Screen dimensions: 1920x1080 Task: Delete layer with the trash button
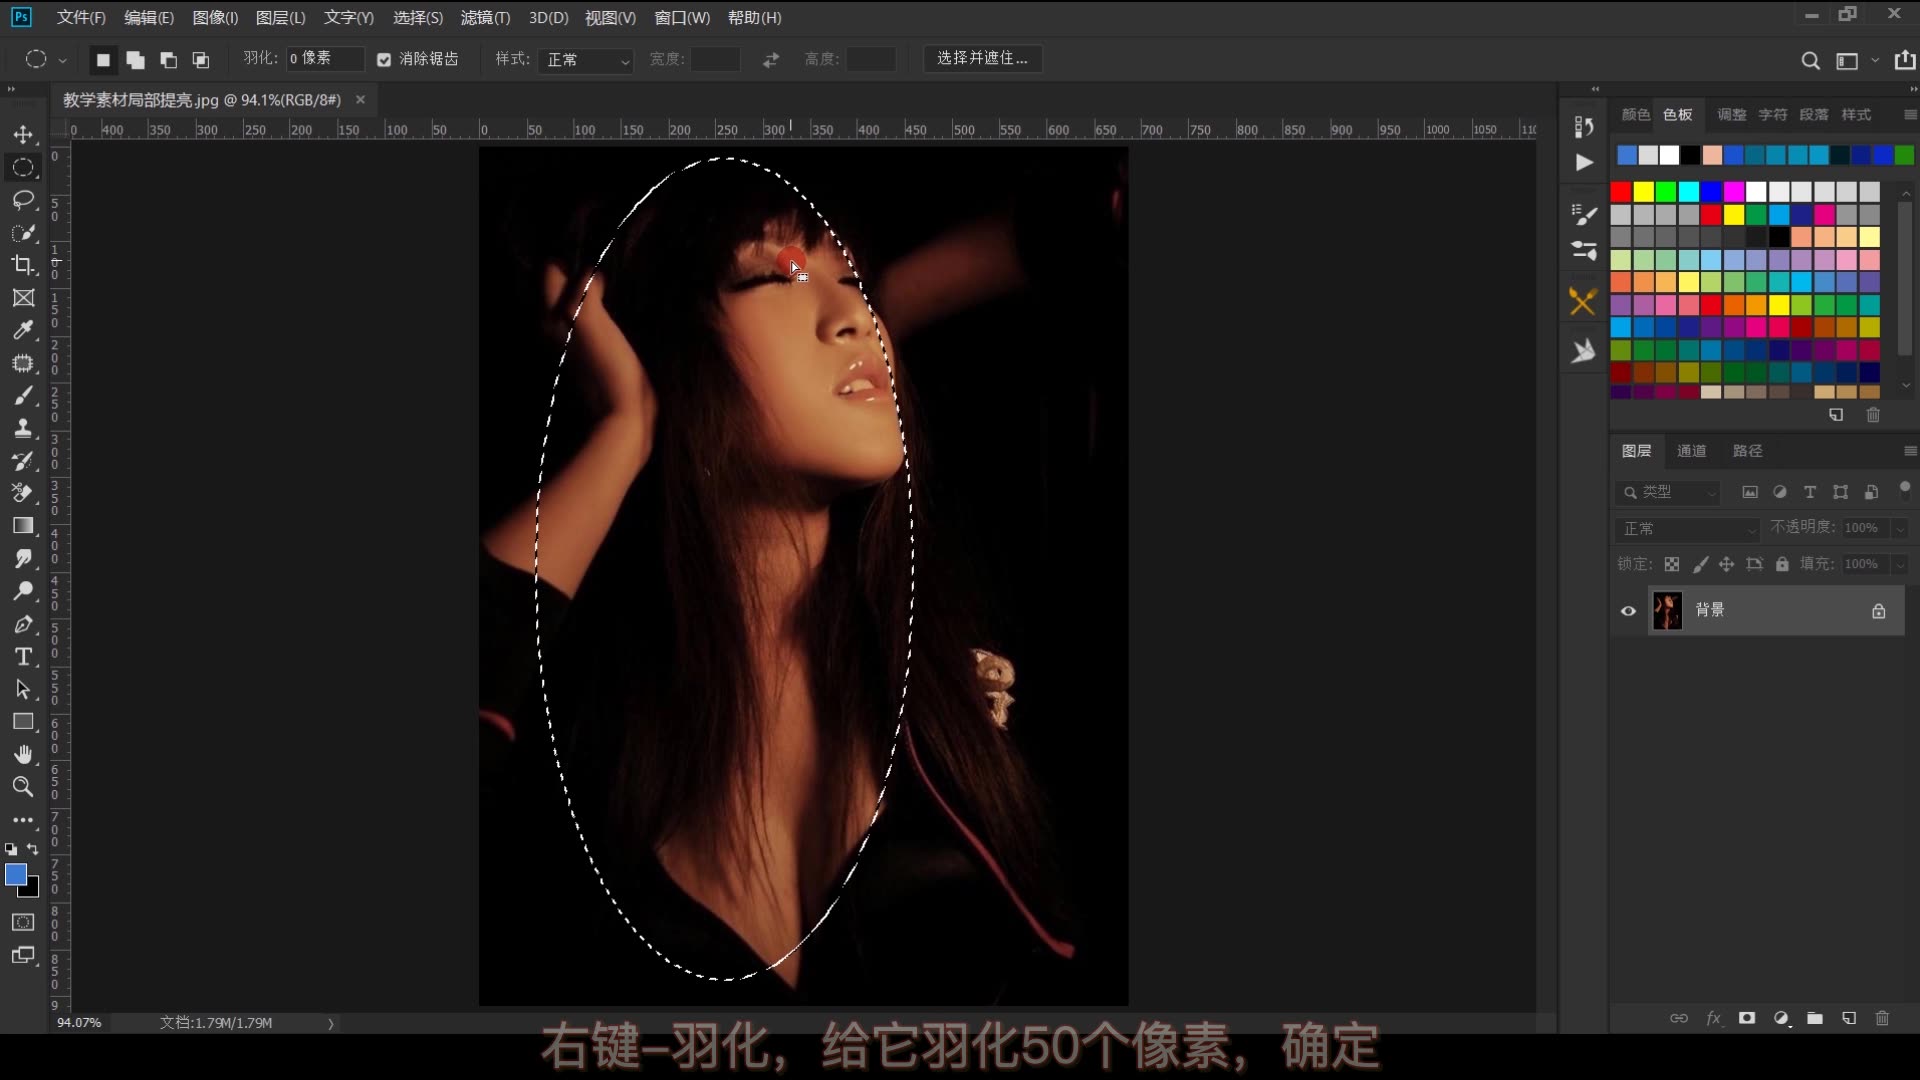(1883, 1018)
